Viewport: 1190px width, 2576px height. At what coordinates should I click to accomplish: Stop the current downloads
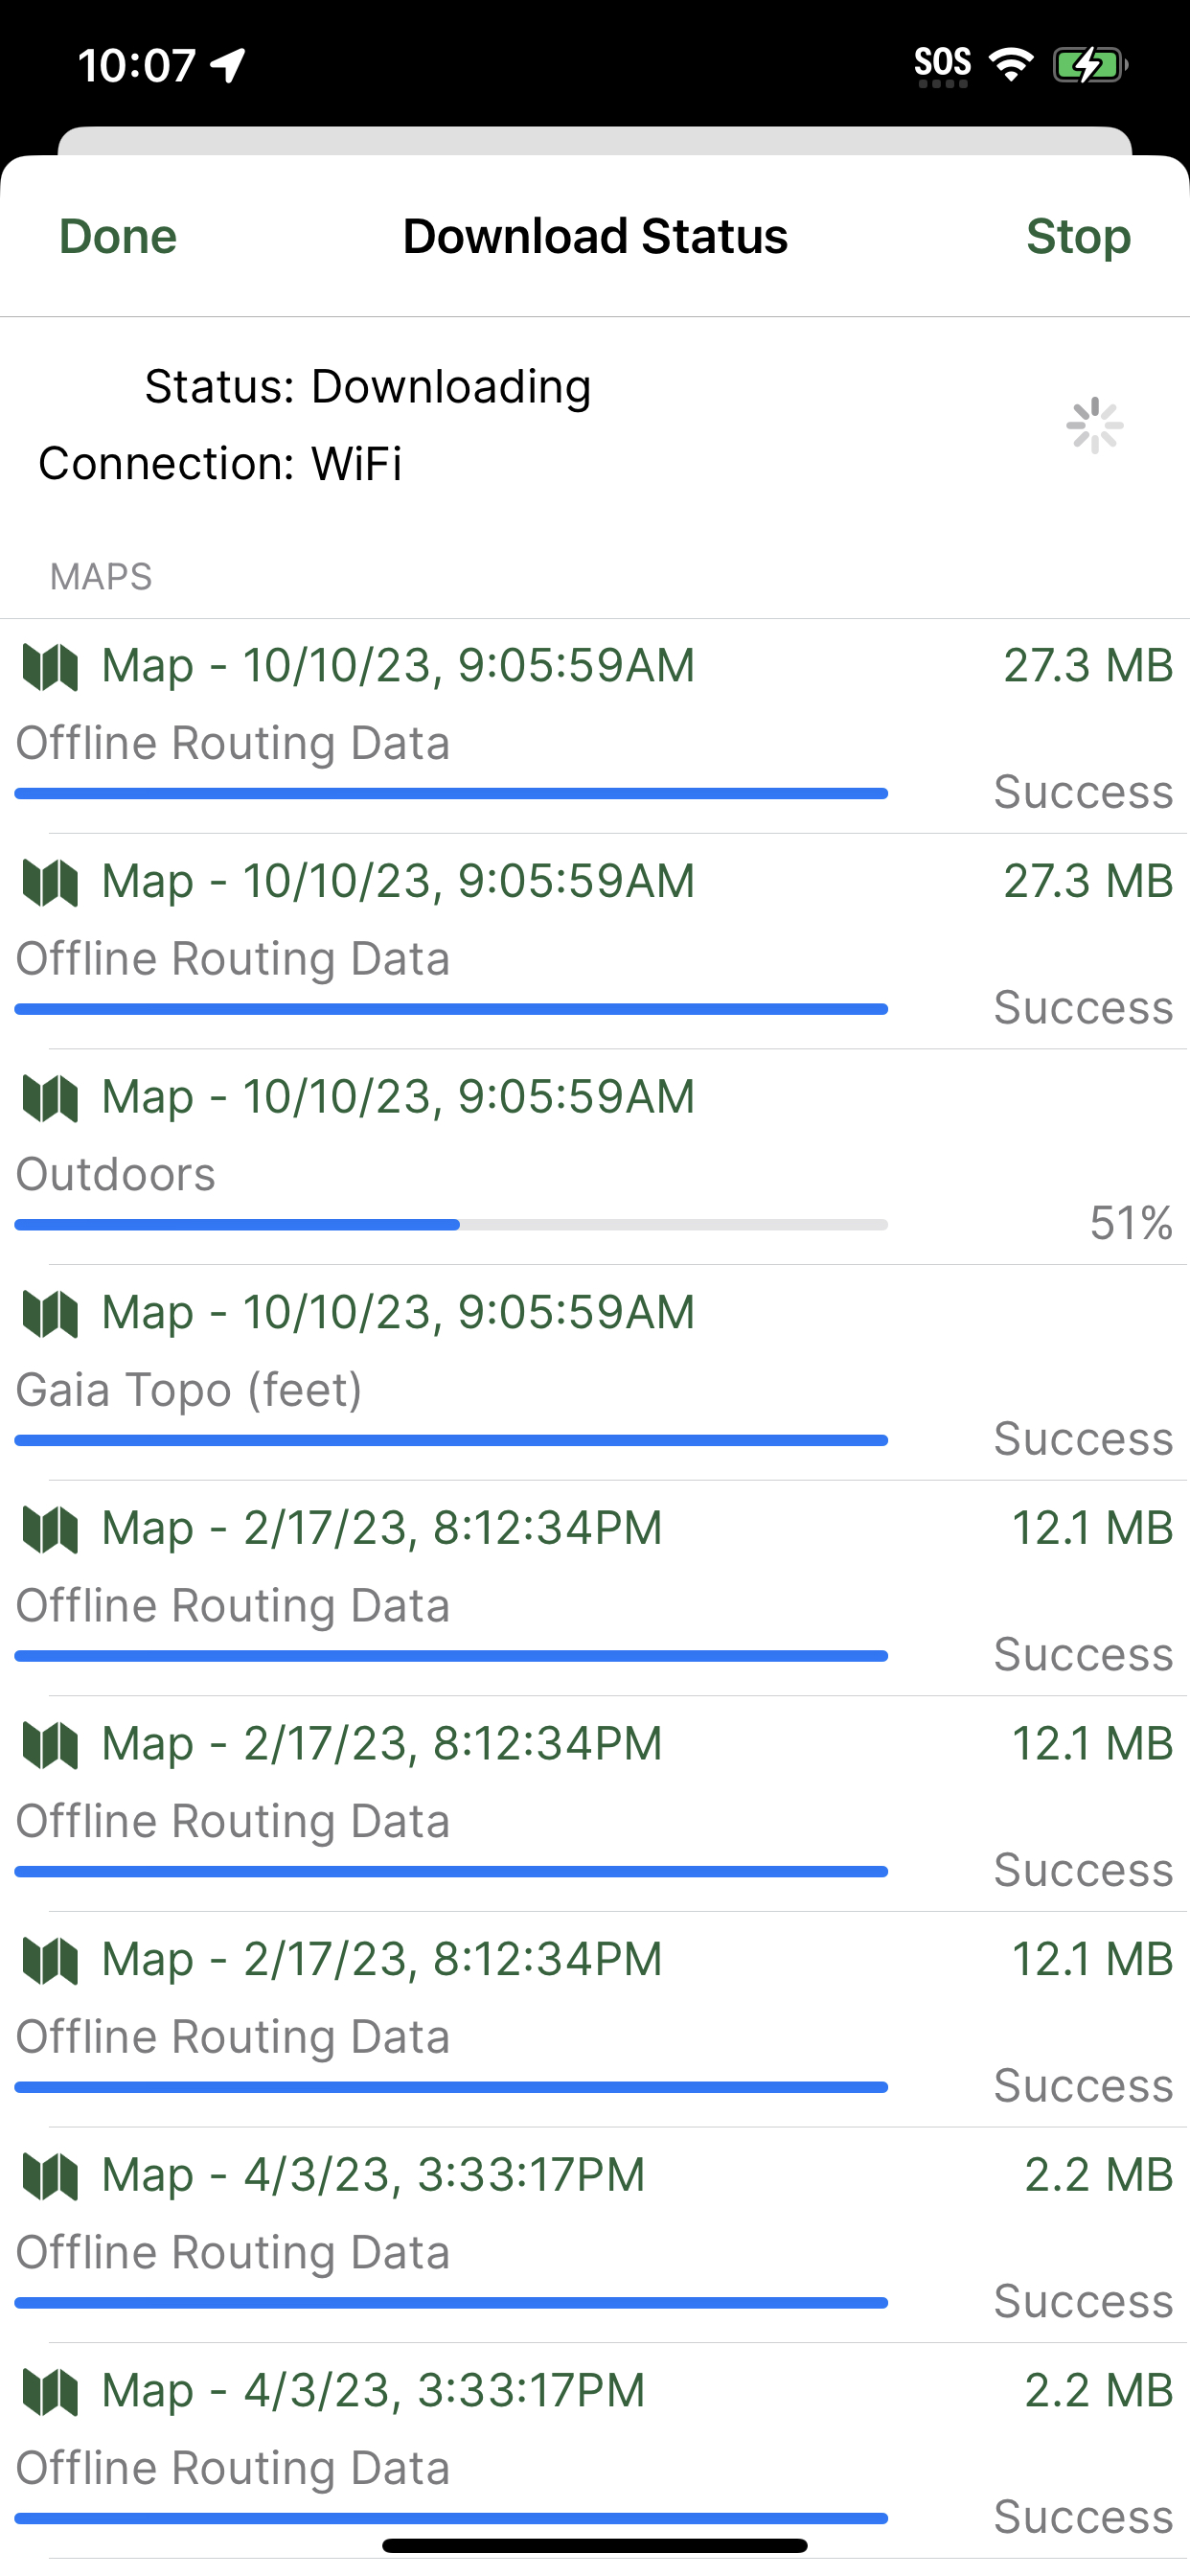click(x=1078, y=237)
